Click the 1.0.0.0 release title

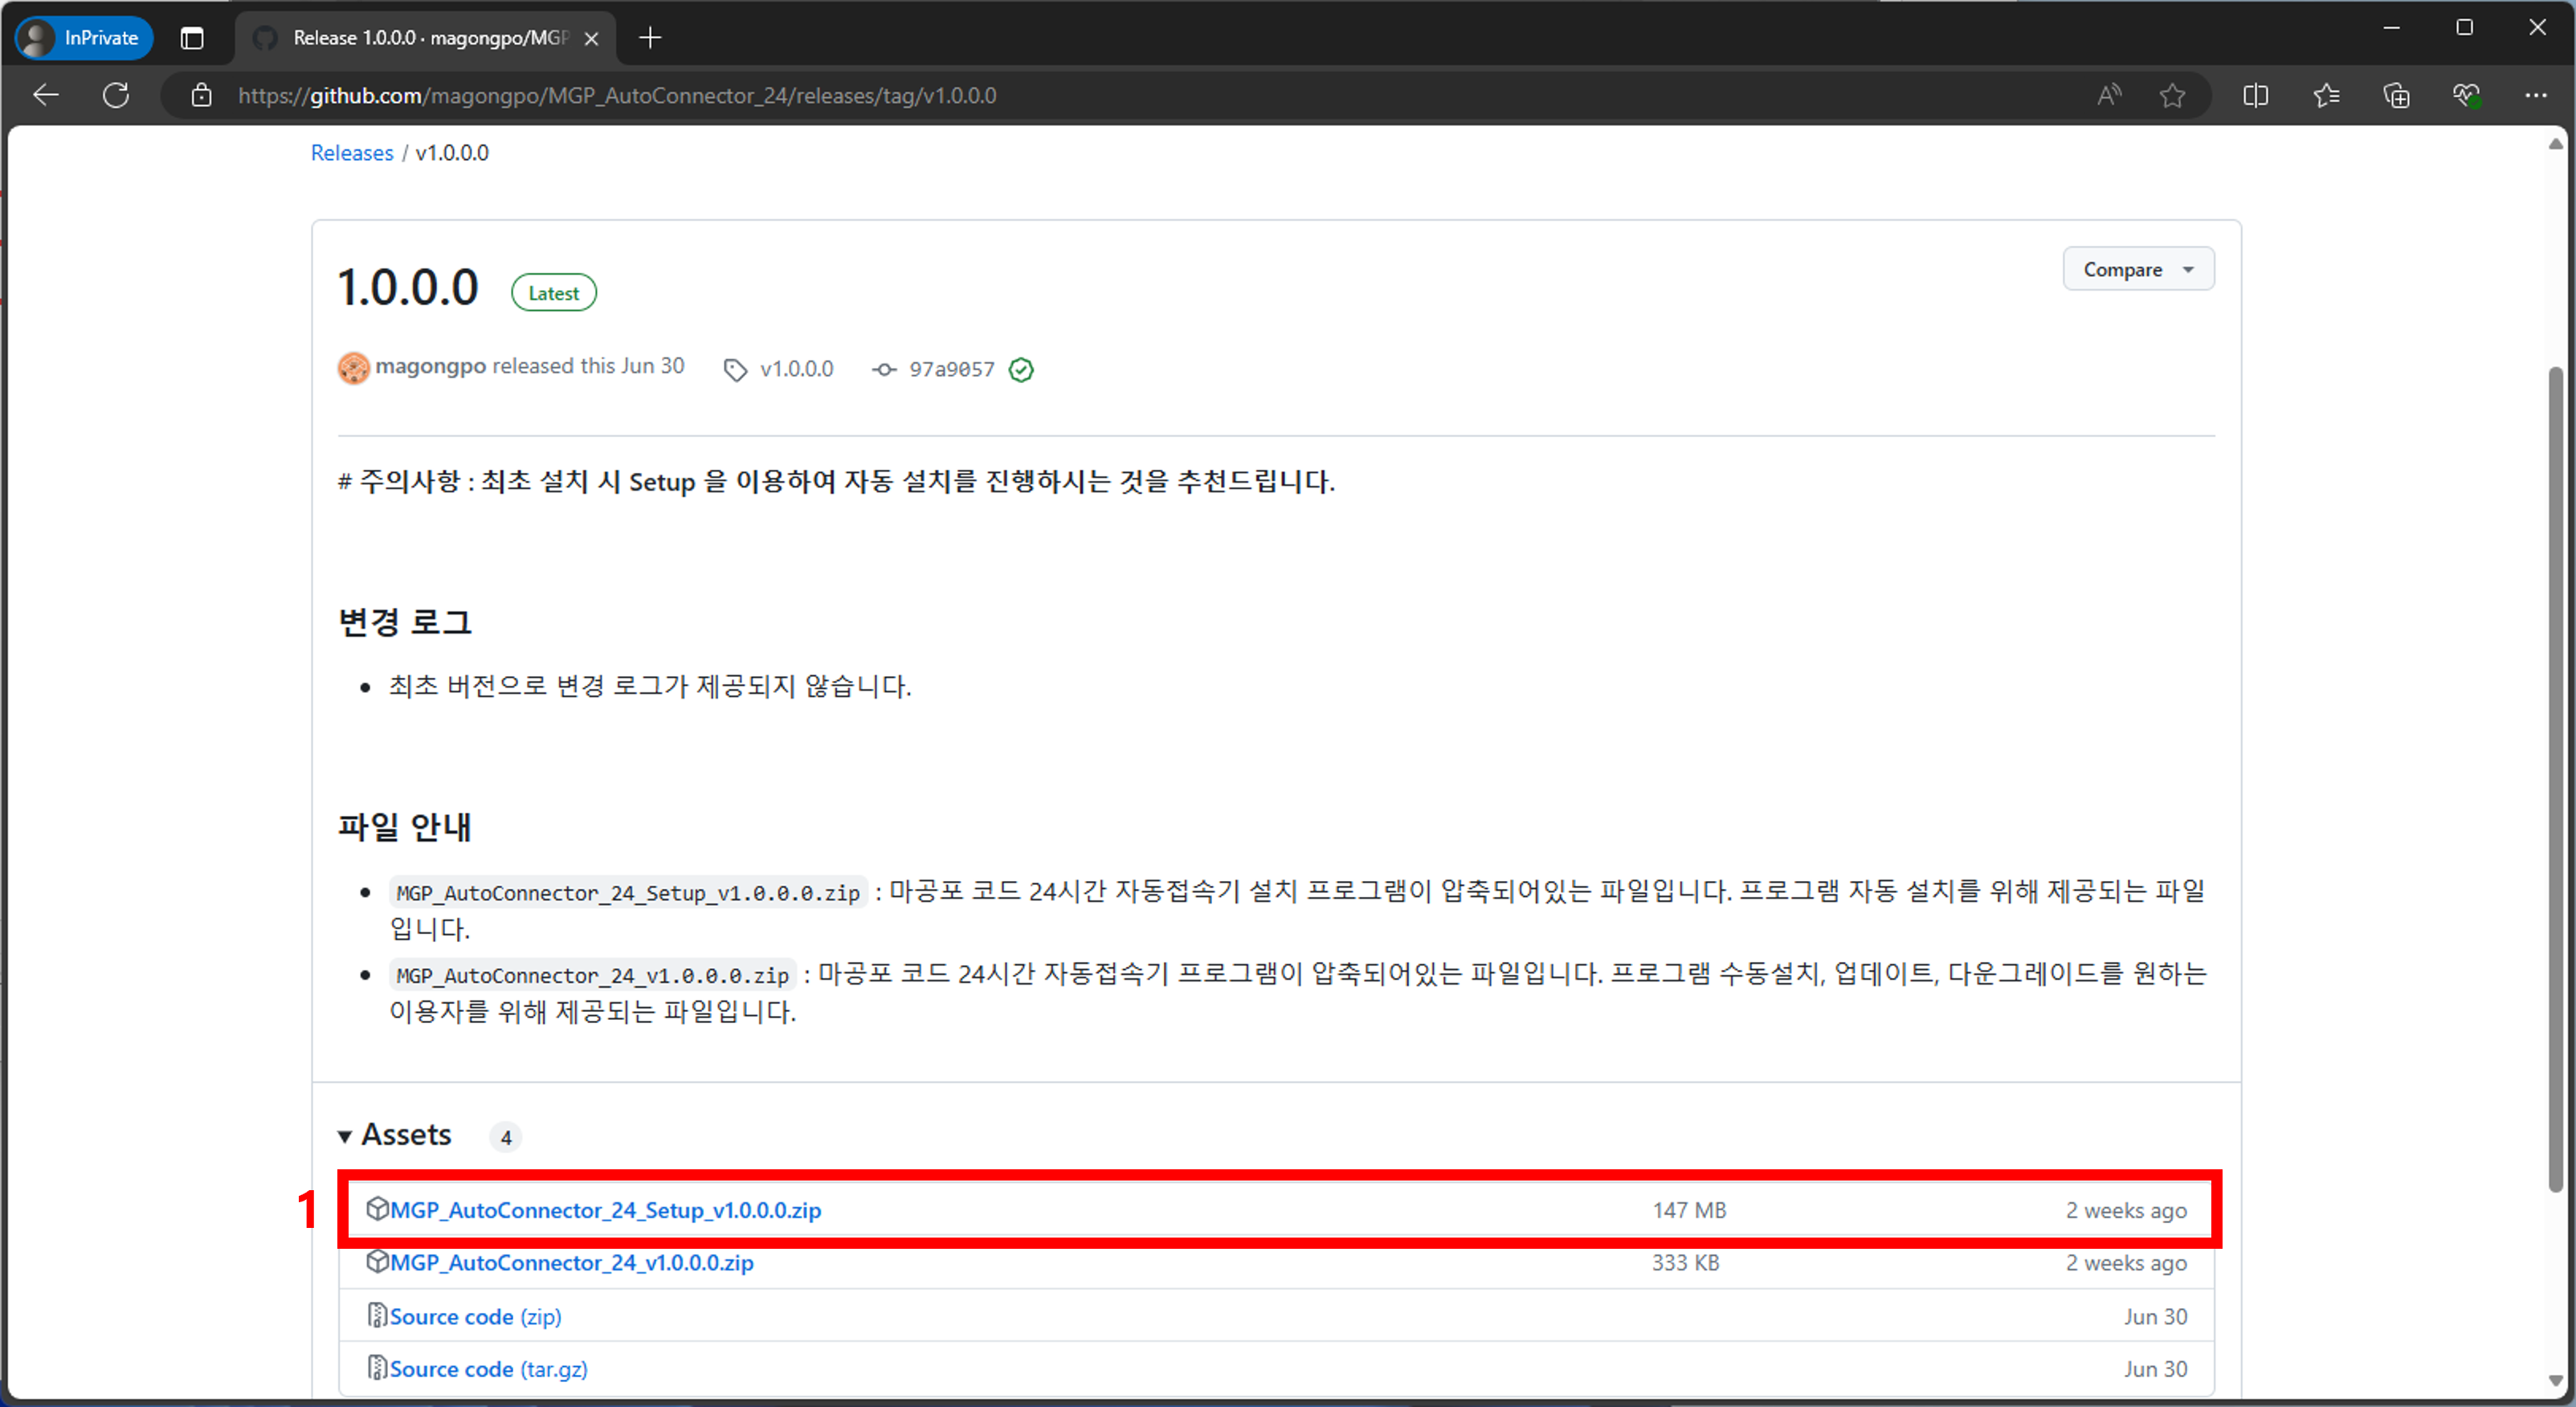coord(408,288)
